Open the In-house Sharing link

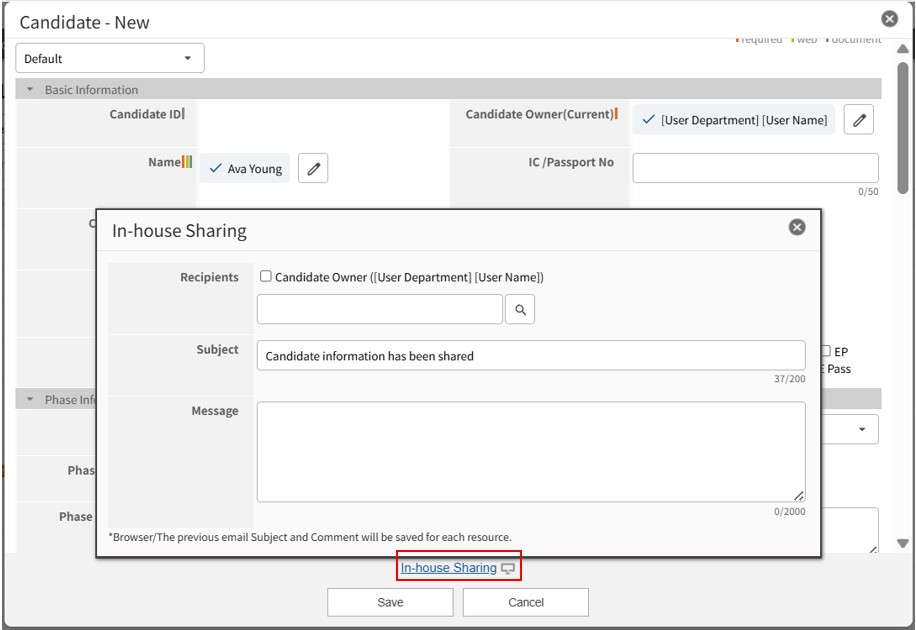point(448,568)
